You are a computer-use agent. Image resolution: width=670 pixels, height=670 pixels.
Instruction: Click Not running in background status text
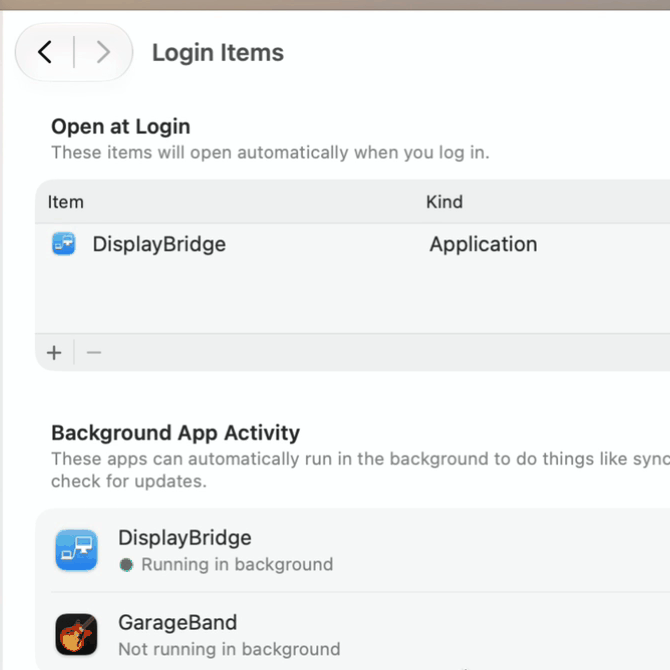click(x=229, y=649)
